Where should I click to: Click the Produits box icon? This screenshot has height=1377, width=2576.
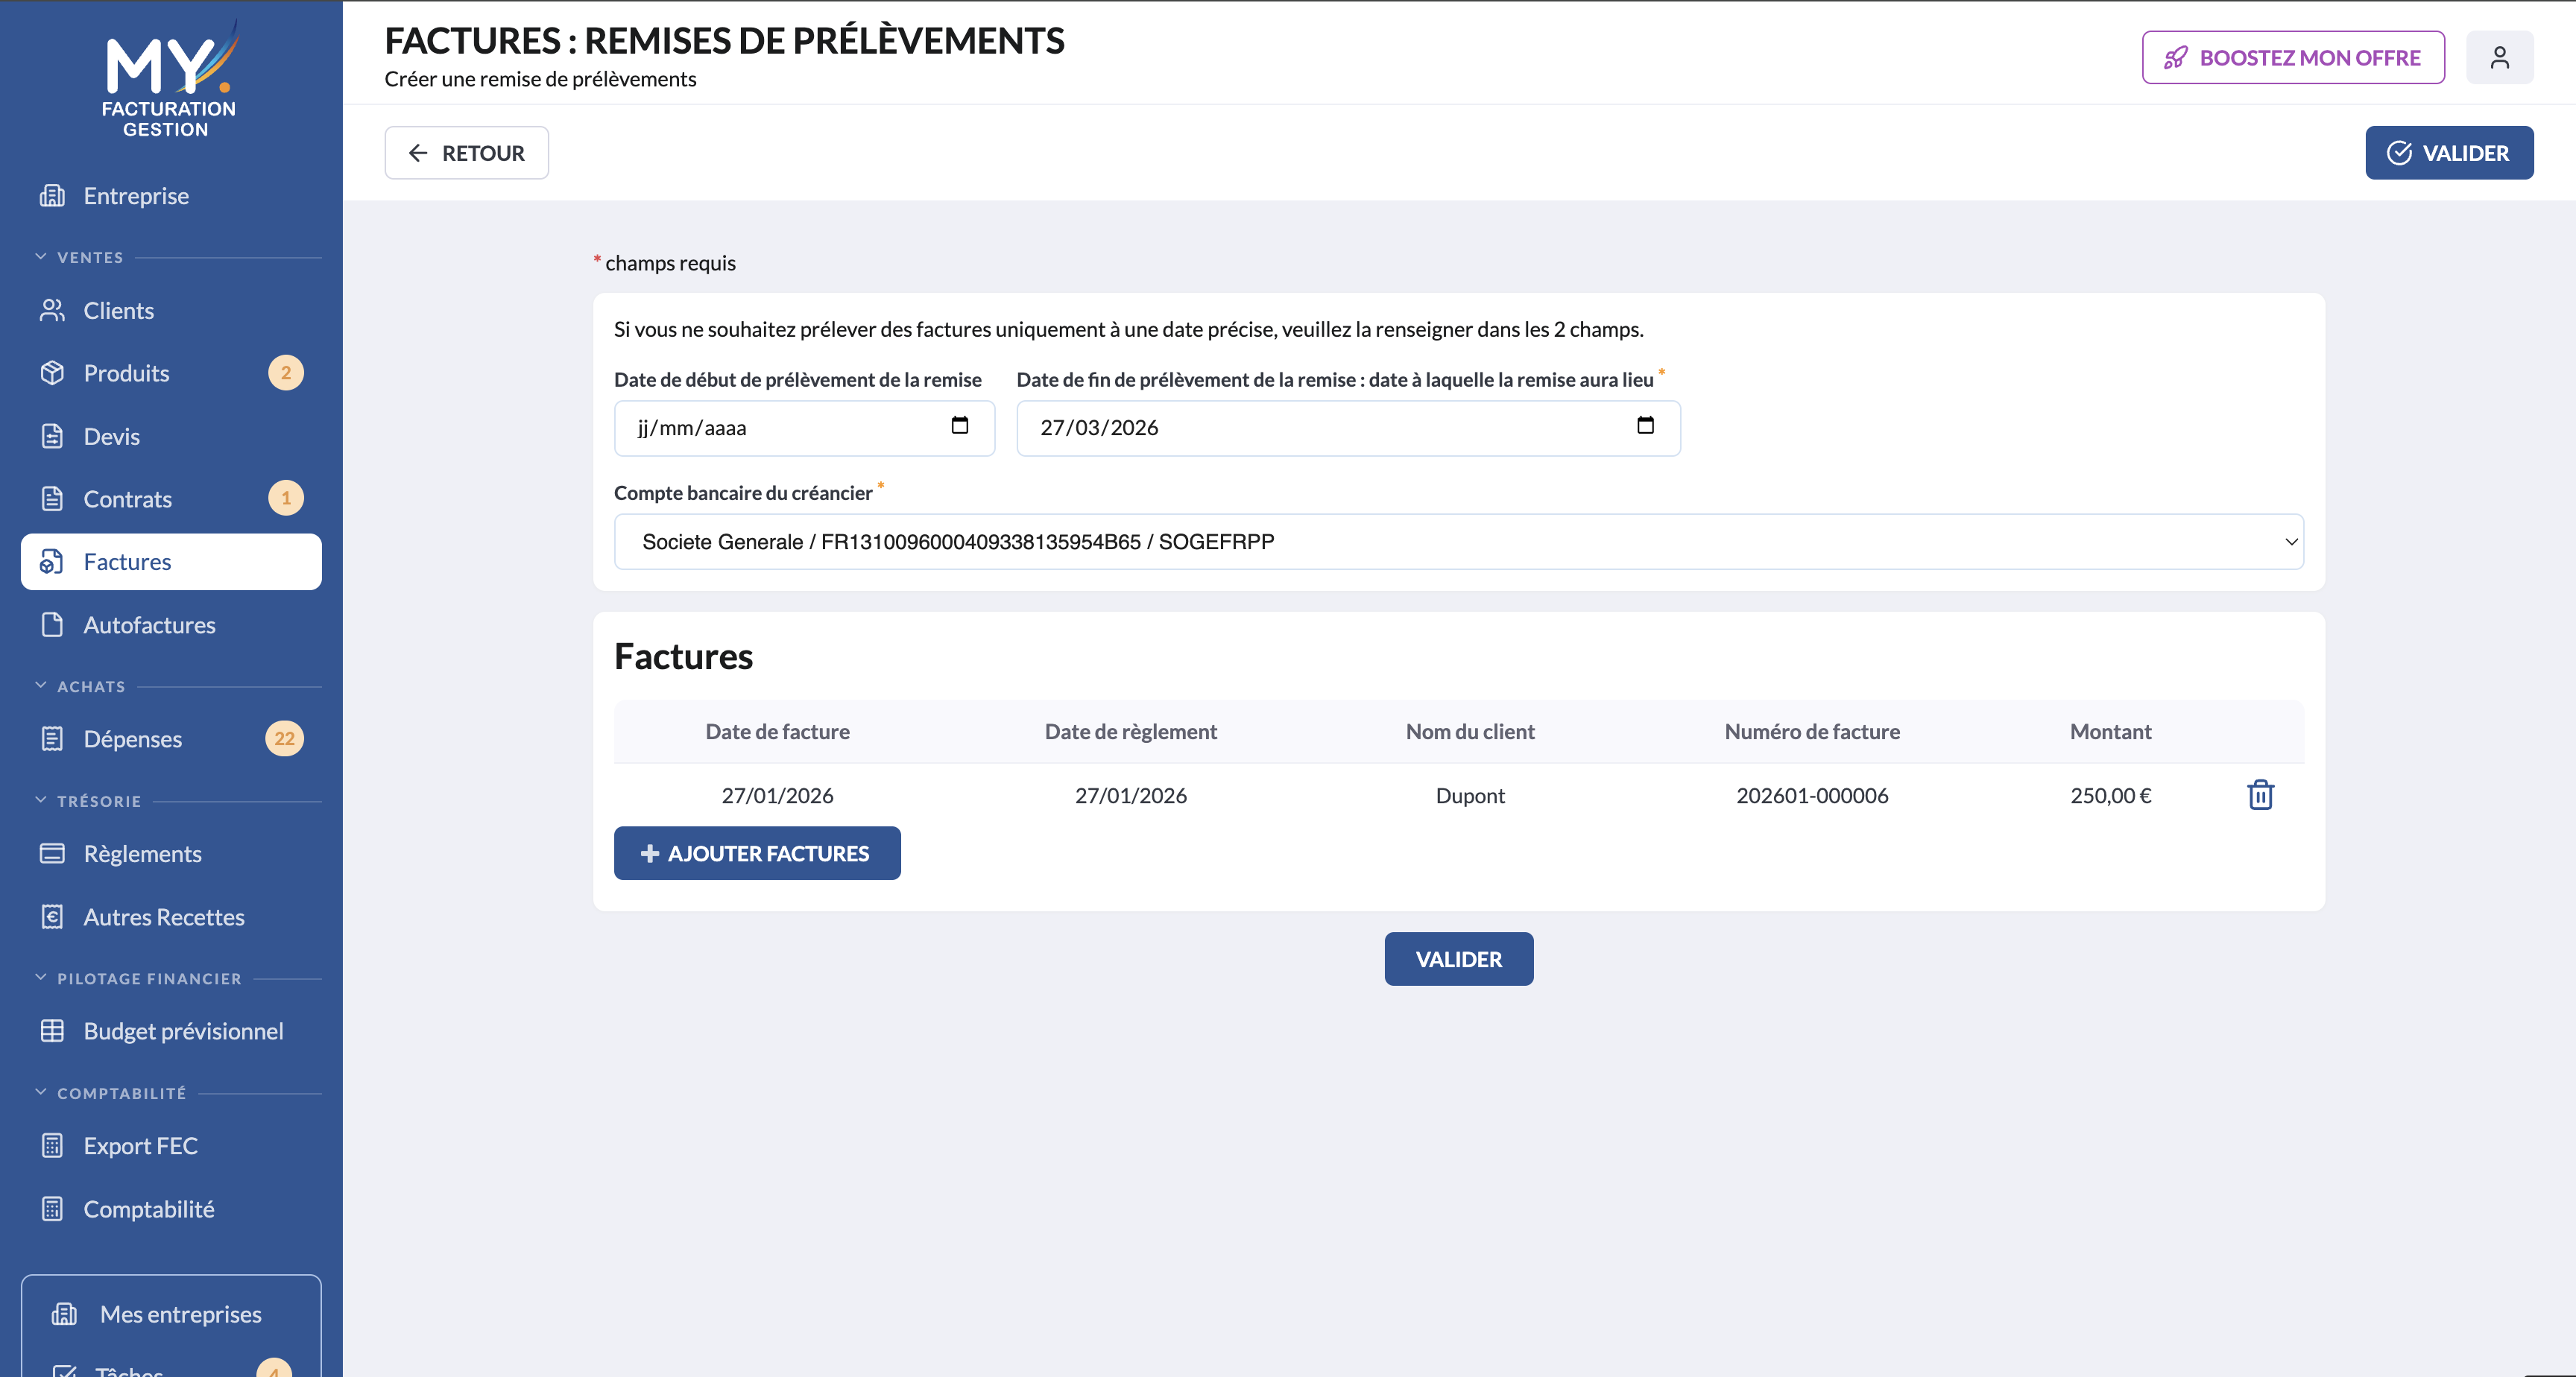pyautogui.click(x=52, y=373)
